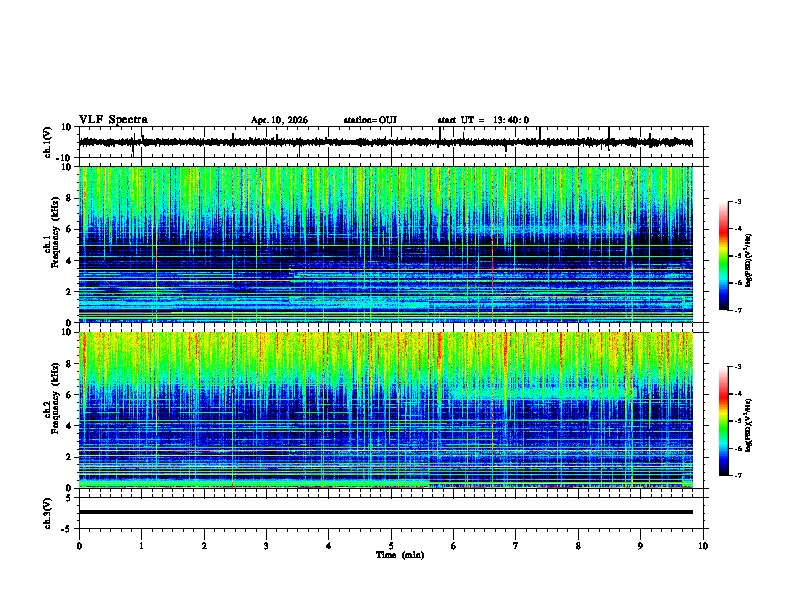Click the time axis tick label "7"

pyautogui.click(x=516, y=546)
